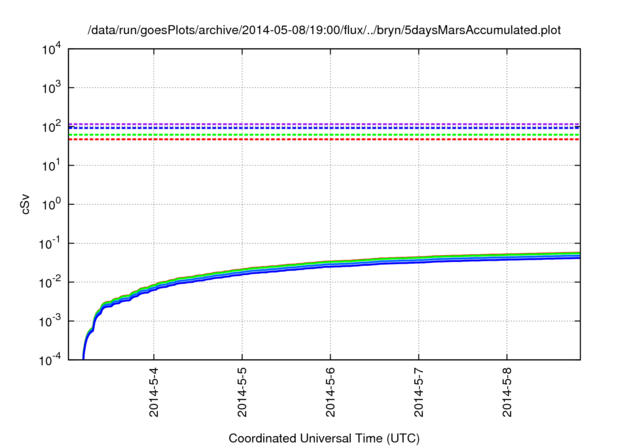Click the purple dashed threshold line

(x=324, y=124)
